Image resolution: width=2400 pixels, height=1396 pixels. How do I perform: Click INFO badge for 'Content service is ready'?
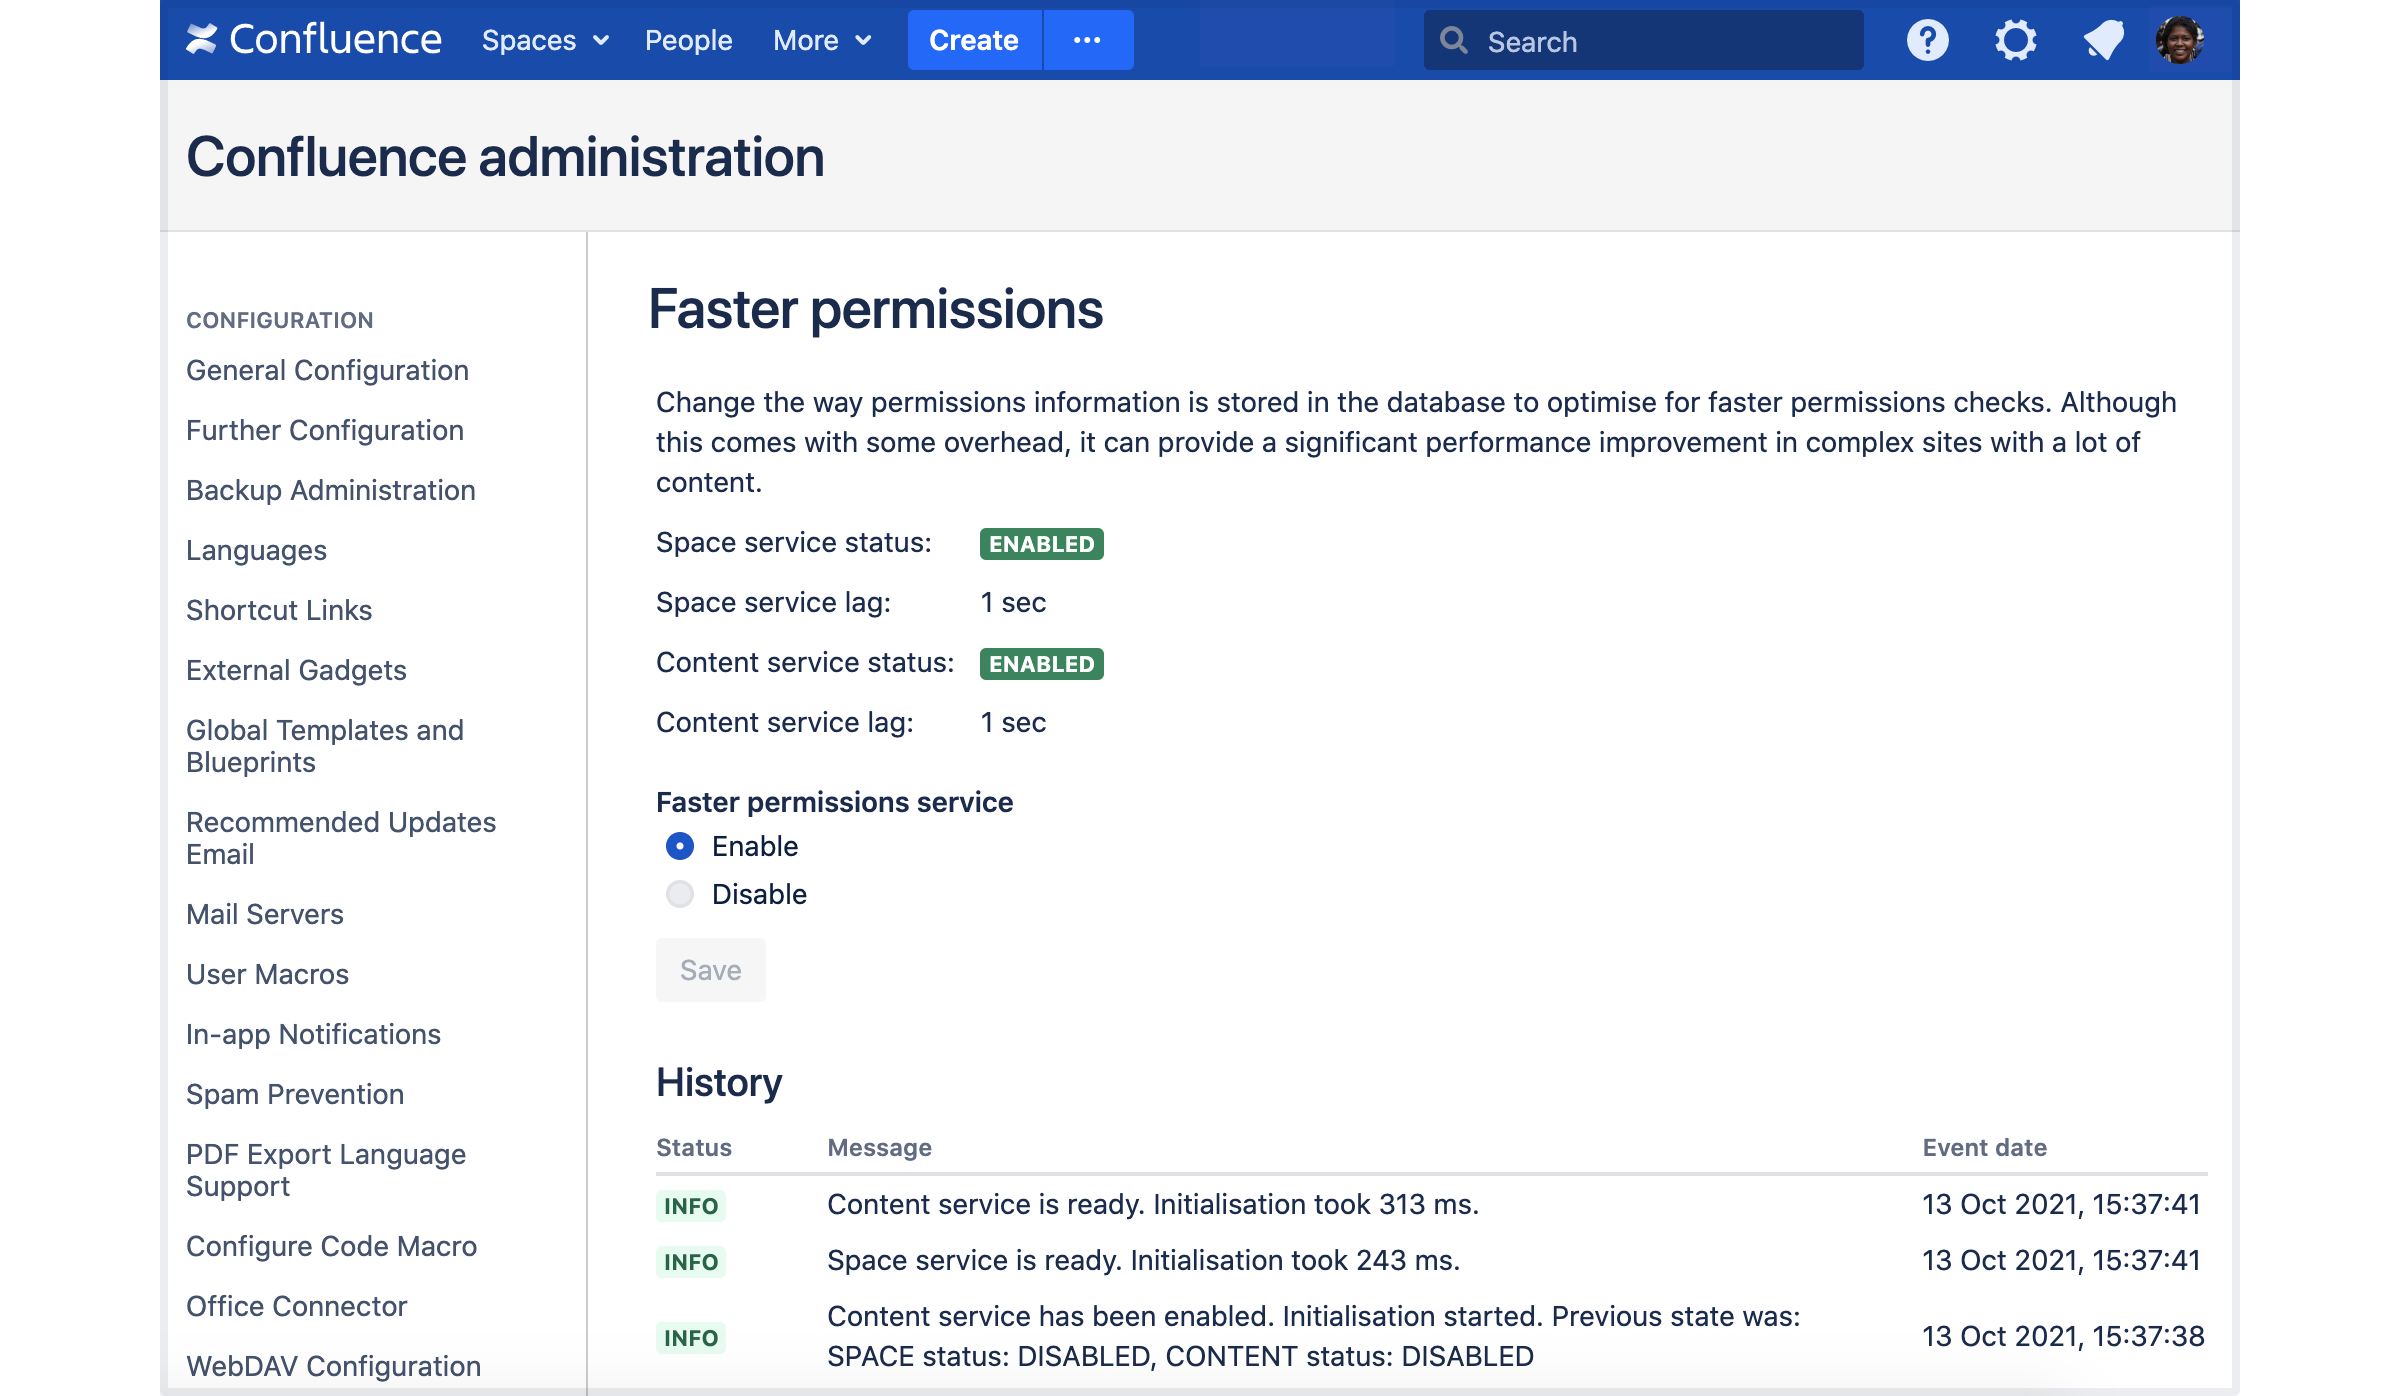coord(690,1206)
